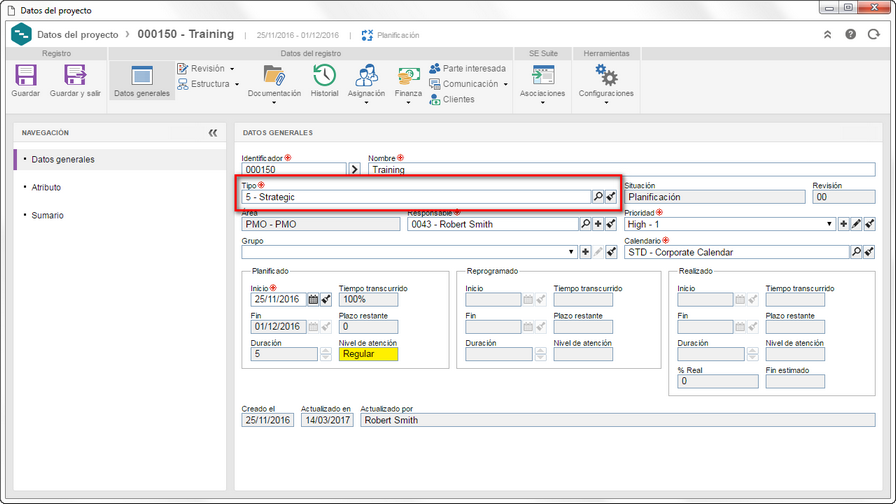
Task: Open Planificado Inicio calendar picker
Action: pos(313,299)
